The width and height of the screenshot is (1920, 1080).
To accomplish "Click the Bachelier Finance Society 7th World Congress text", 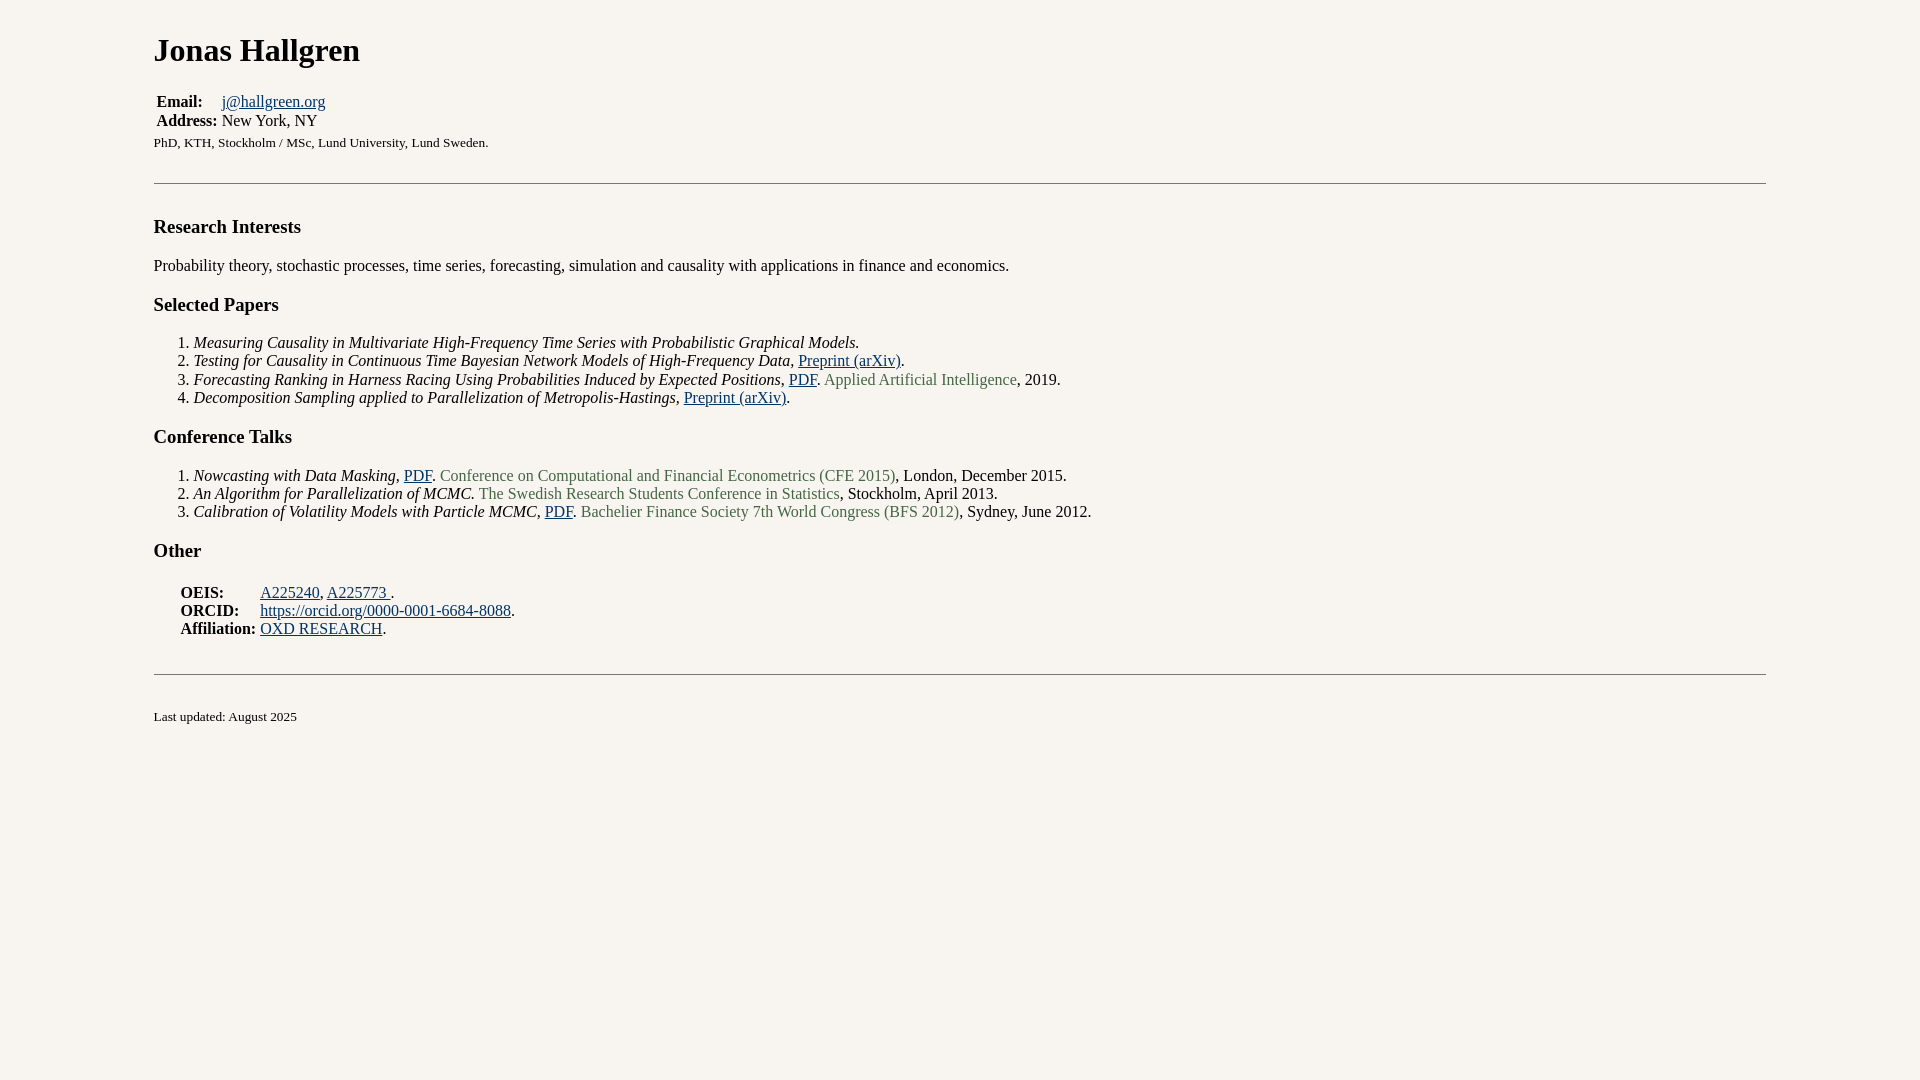I will (x=770, y=512).
